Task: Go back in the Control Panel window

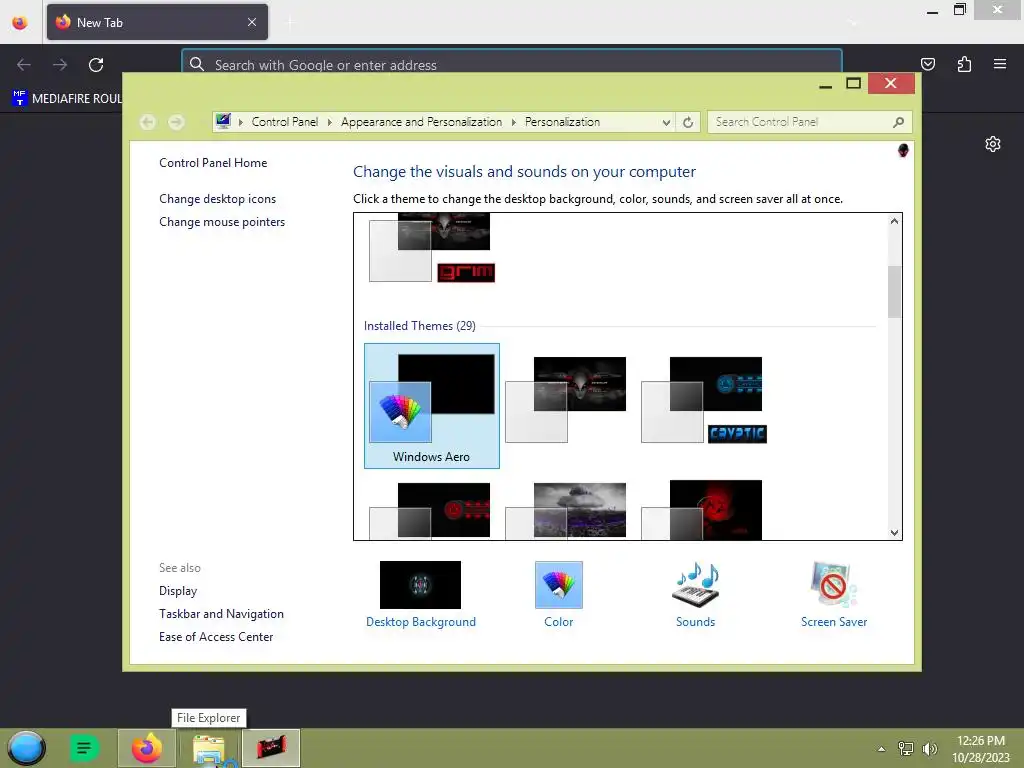Action: coord(148,122)
